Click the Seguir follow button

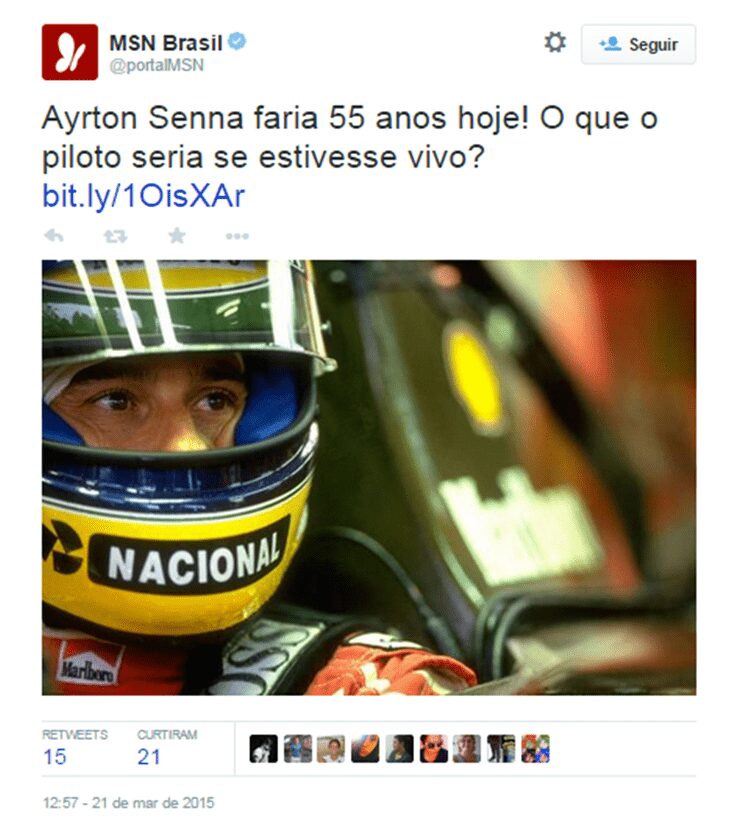638,44
